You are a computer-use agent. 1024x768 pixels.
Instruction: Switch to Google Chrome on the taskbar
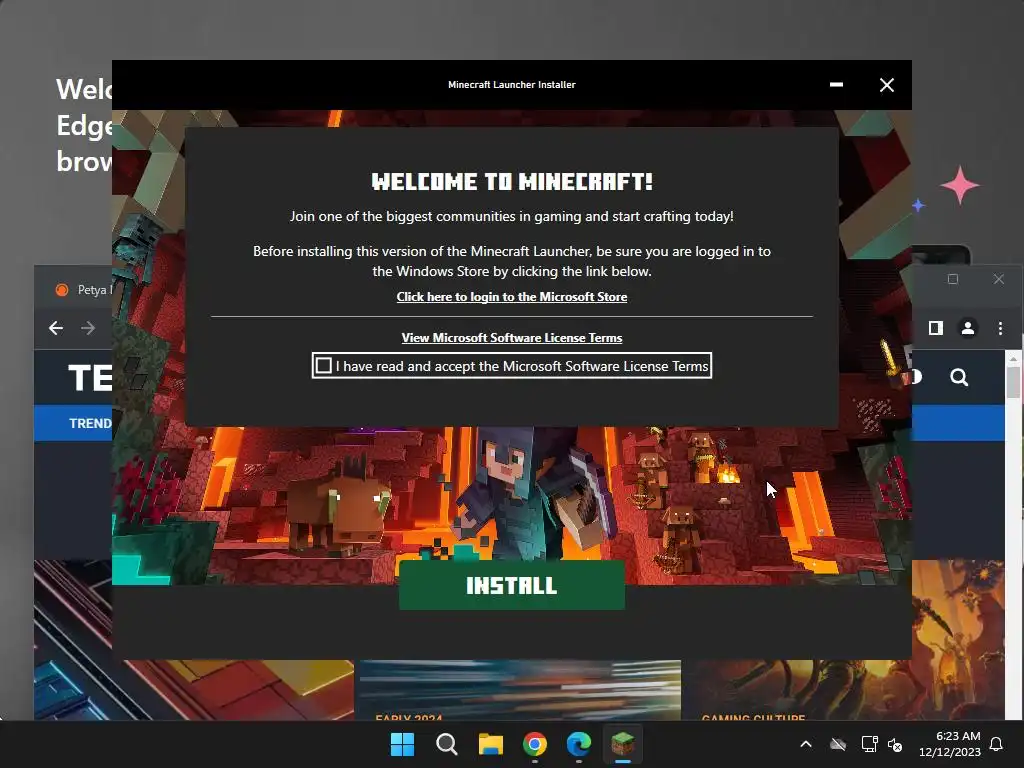point(535,744)
